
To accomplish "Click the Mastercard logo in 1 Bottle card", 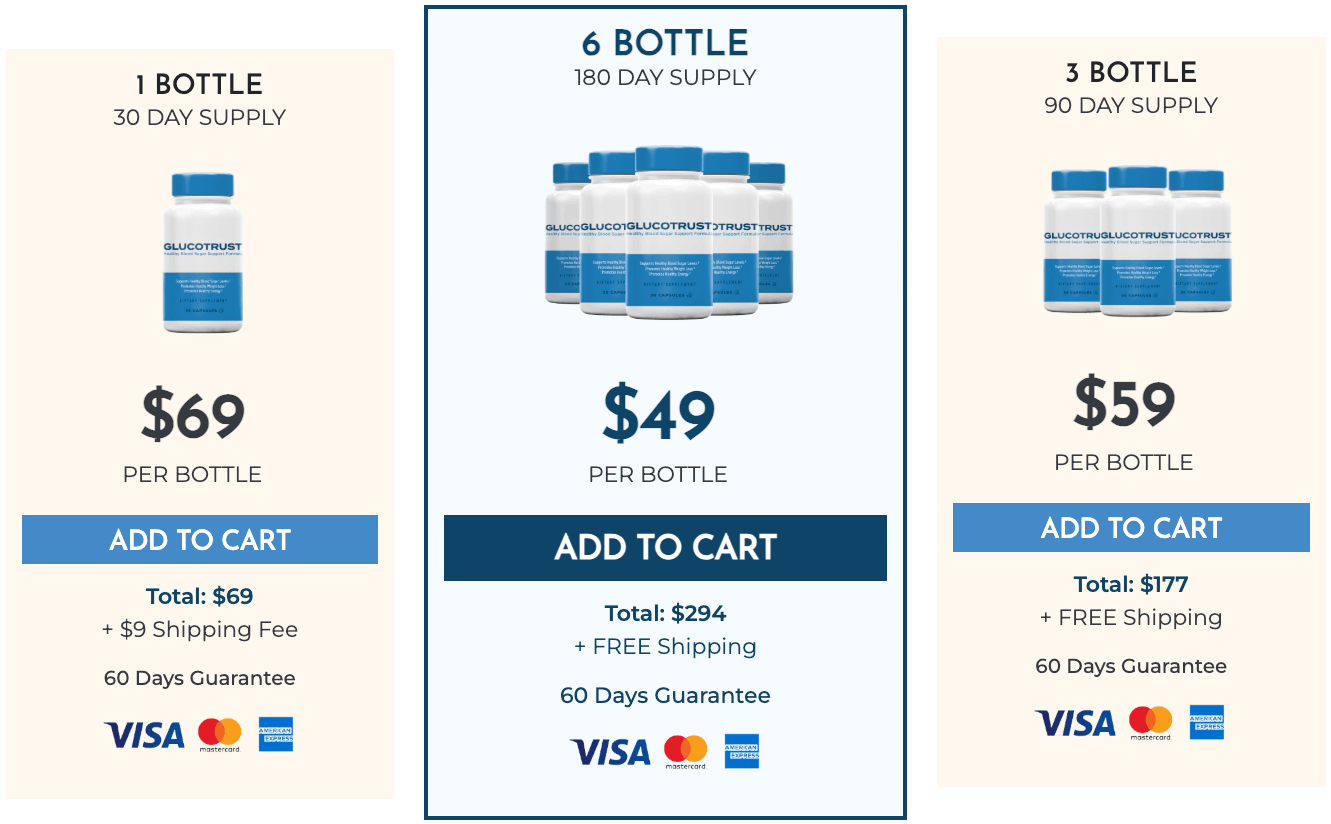I will click(x=220, y=735).
